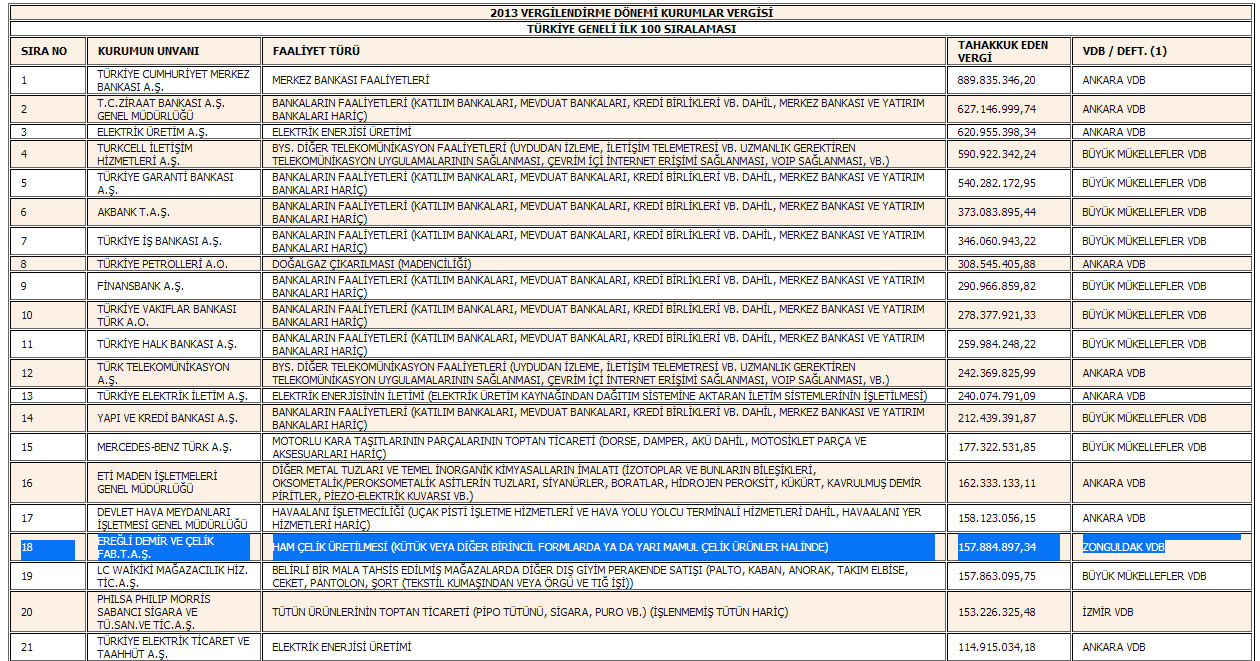
Task: Select AKBANK T.A.Ş. company cell
Action: [x=174, y=212]
